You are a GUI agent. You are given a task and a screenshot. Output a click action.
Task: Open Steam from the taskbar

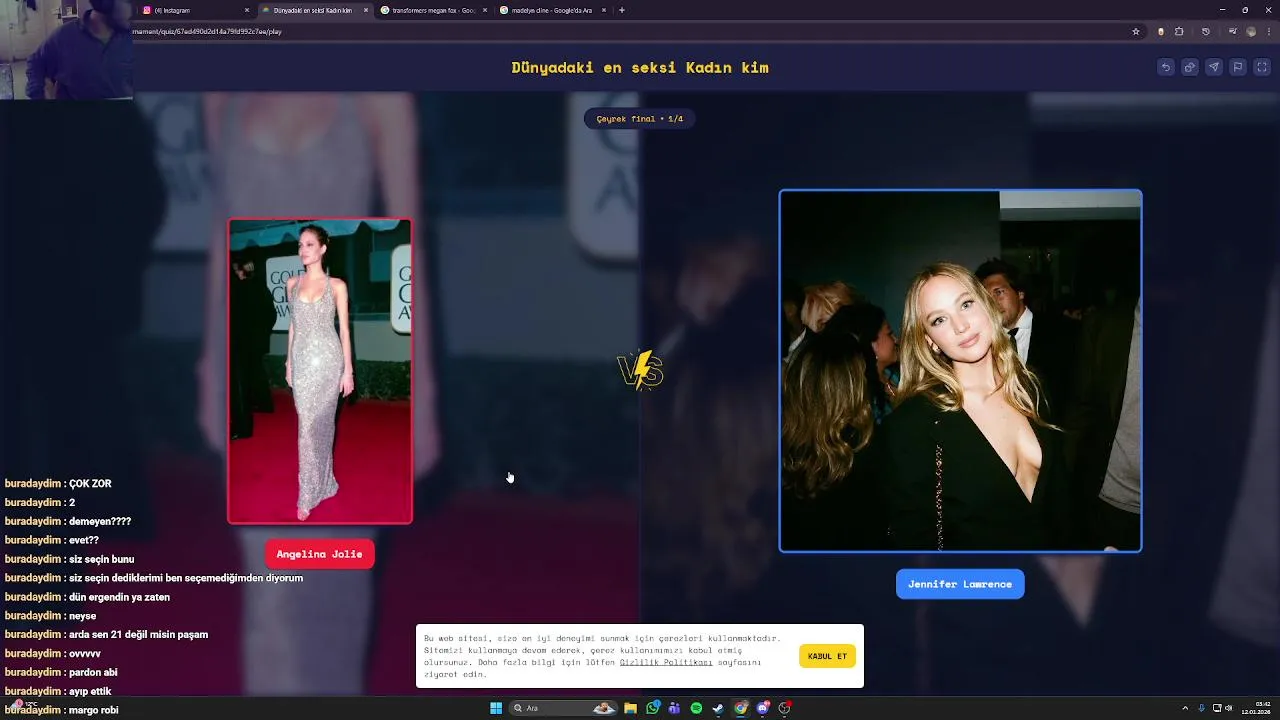point(719,708)
